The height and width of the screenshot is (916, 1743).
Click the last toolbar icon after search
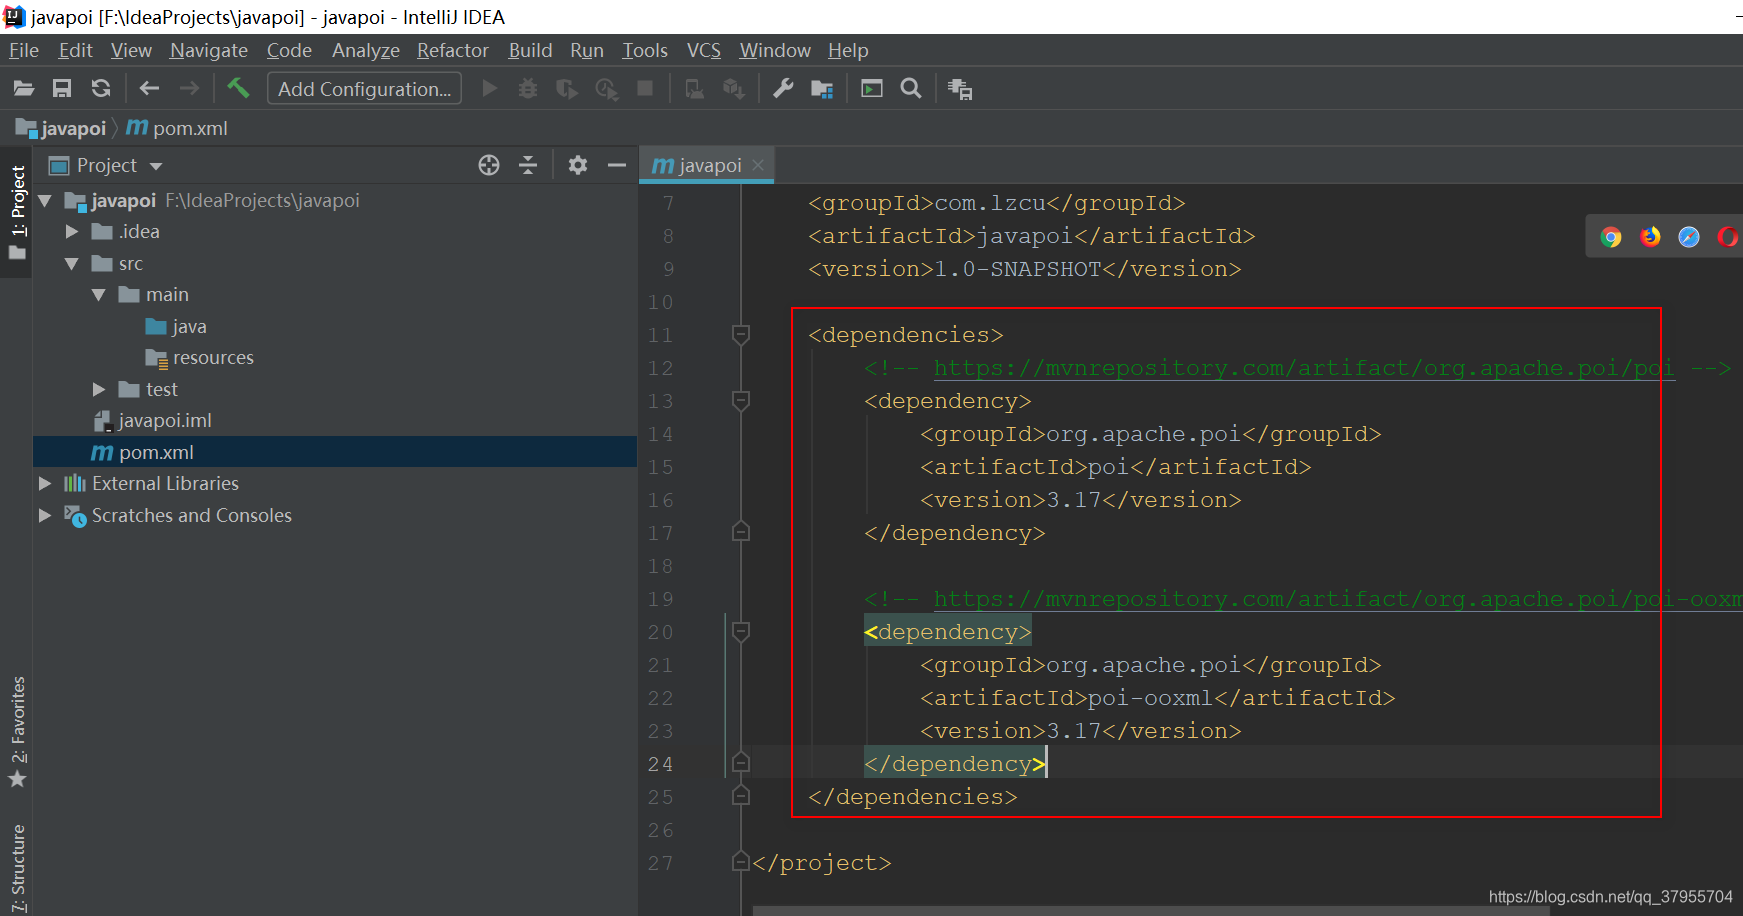(x=960, y=89)
